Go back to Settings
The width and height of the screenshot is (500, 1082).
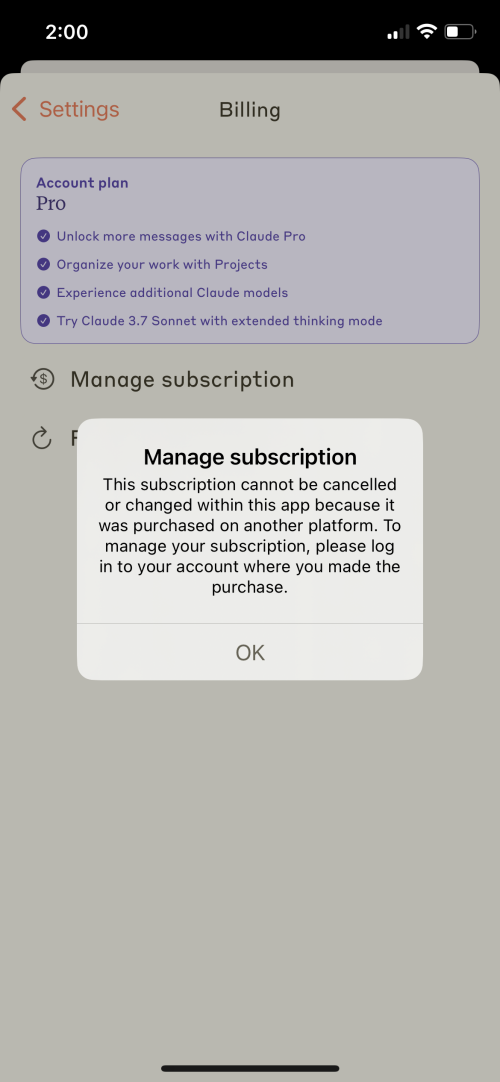pyautogui.click(x=66, y=110)
